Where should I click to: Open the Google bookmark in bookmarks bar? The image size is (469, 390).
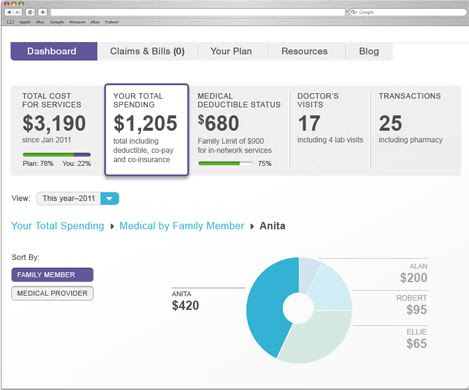[57, 22]
